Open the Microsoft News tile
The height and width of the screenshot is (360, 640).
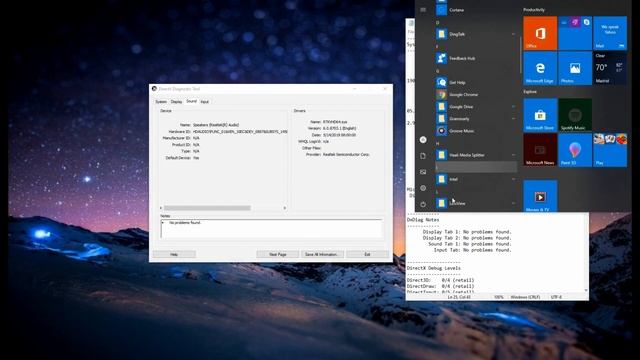[x=540, y=150]
